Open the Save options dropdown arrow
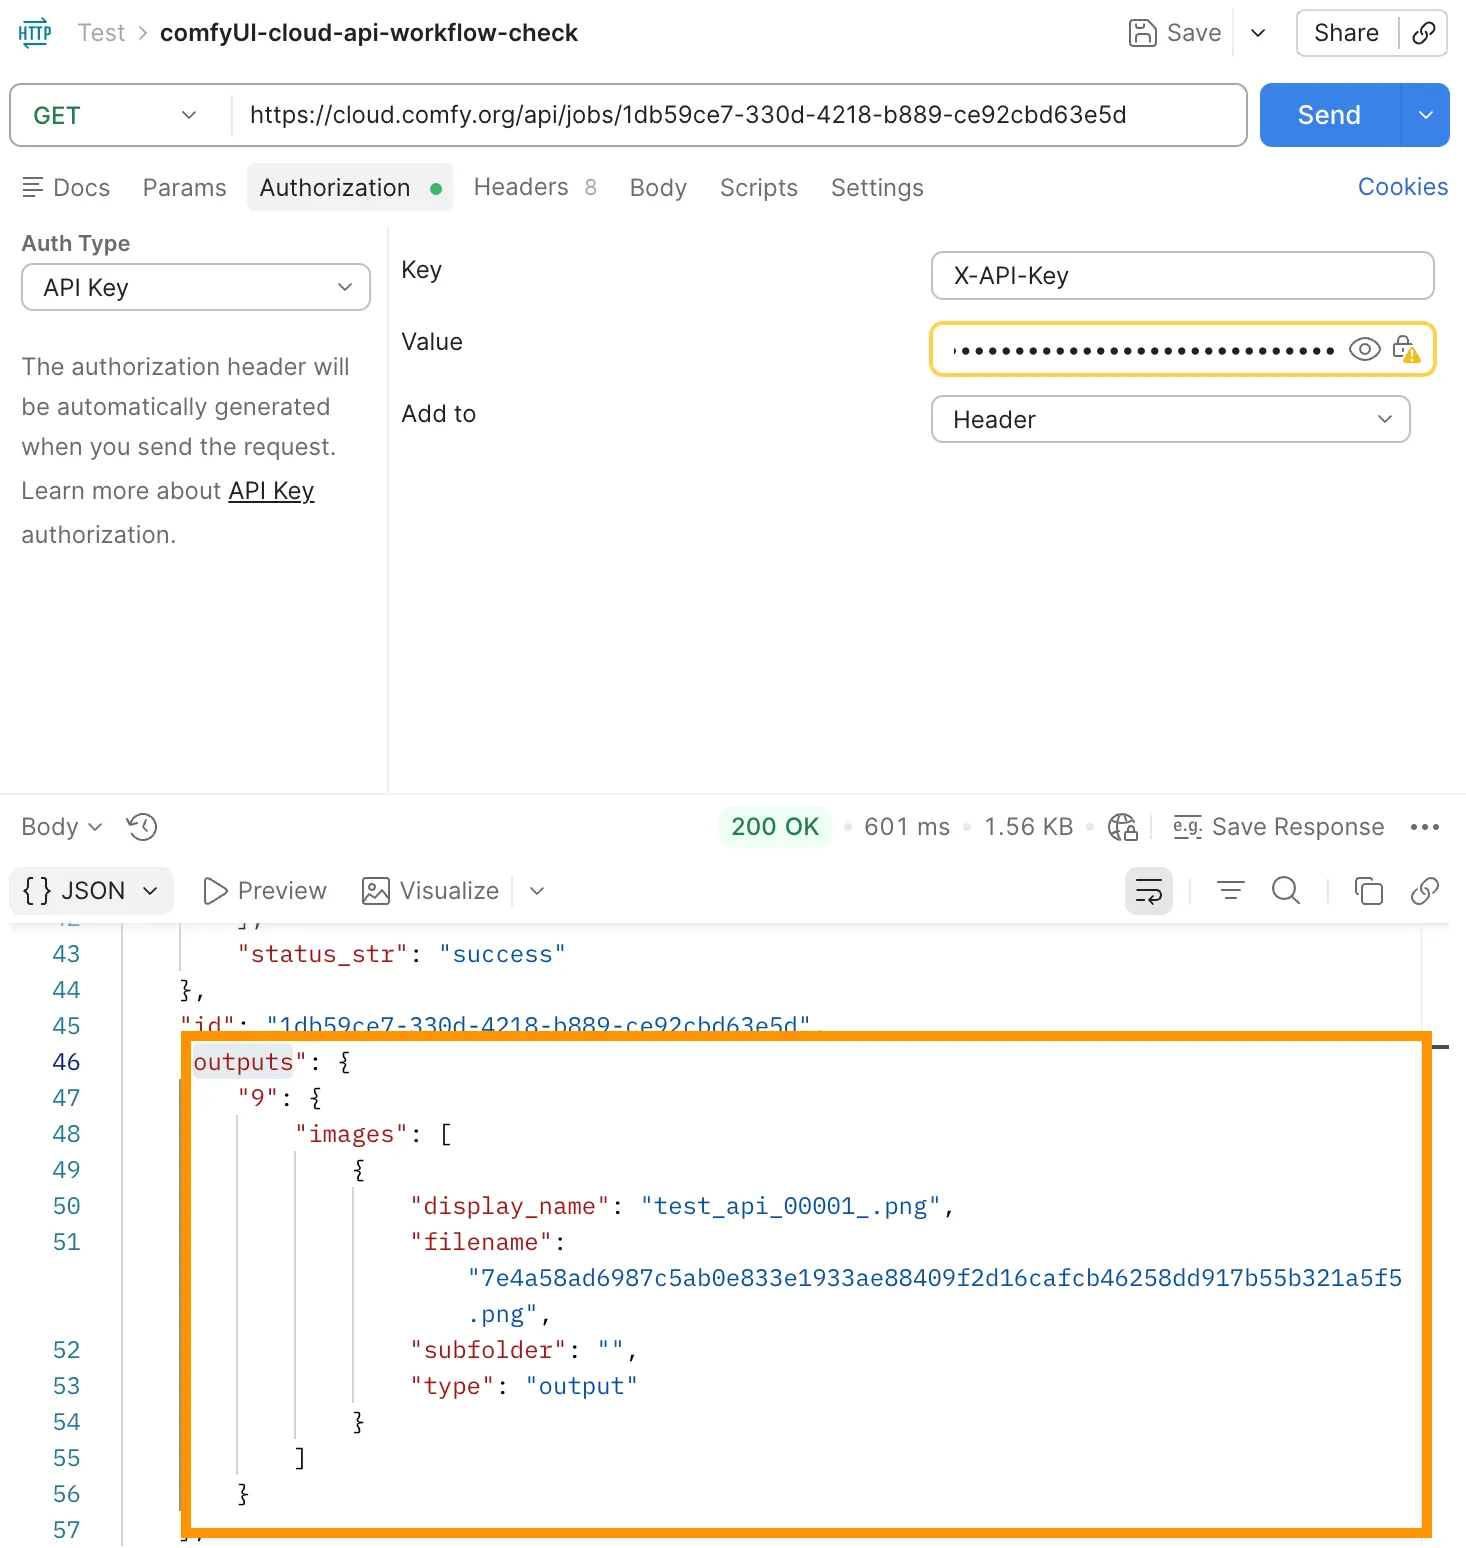Viewport: 1466px width, 1548px height. (1258, 33)
